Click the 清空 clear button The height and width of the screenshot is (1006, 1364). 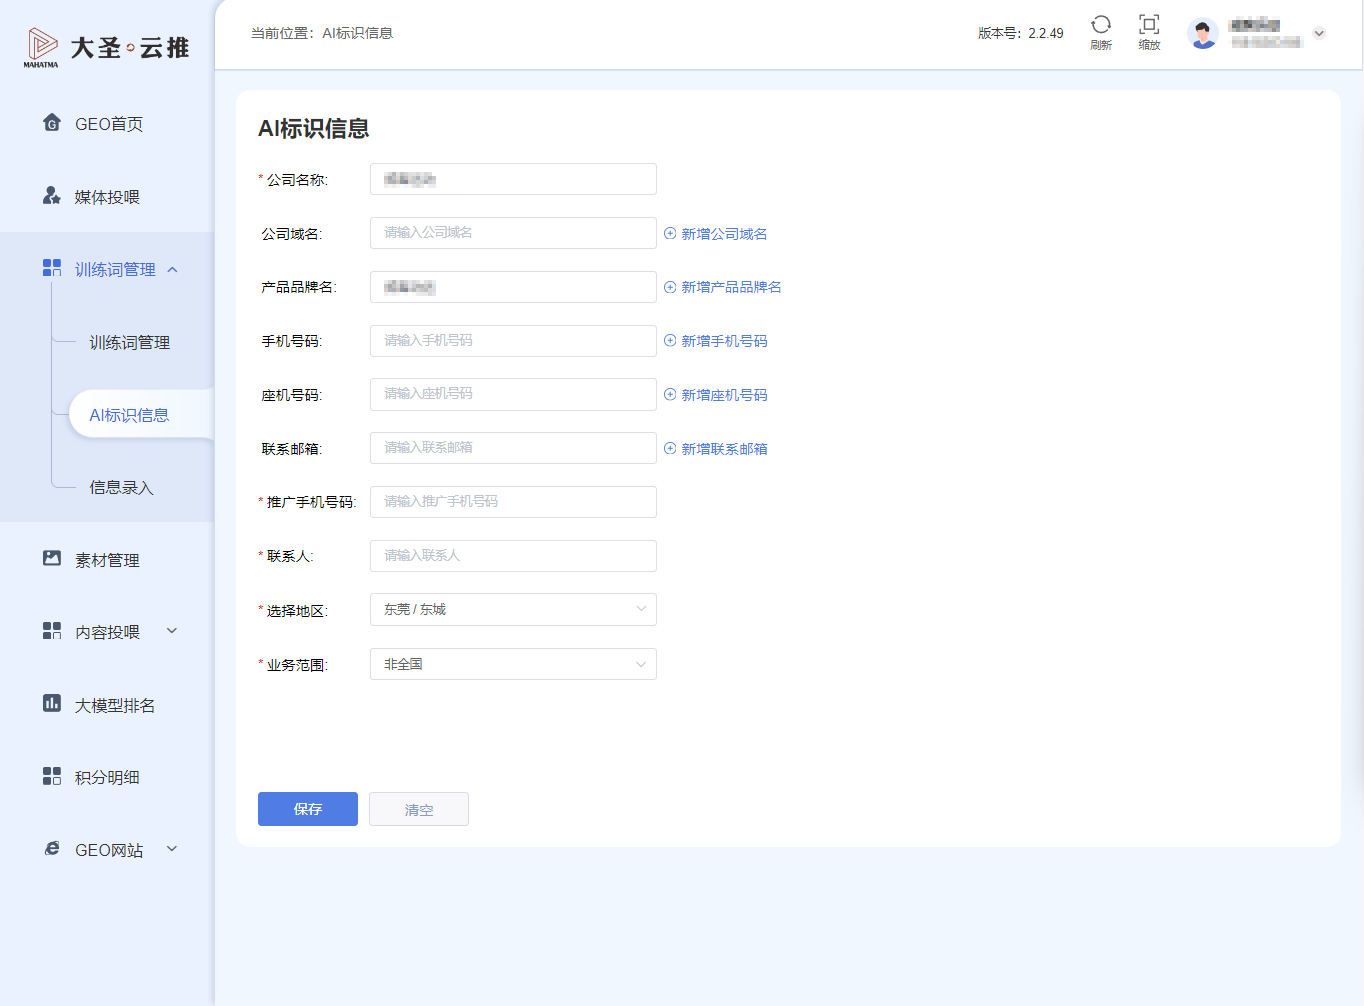click(x=419, y=809)
